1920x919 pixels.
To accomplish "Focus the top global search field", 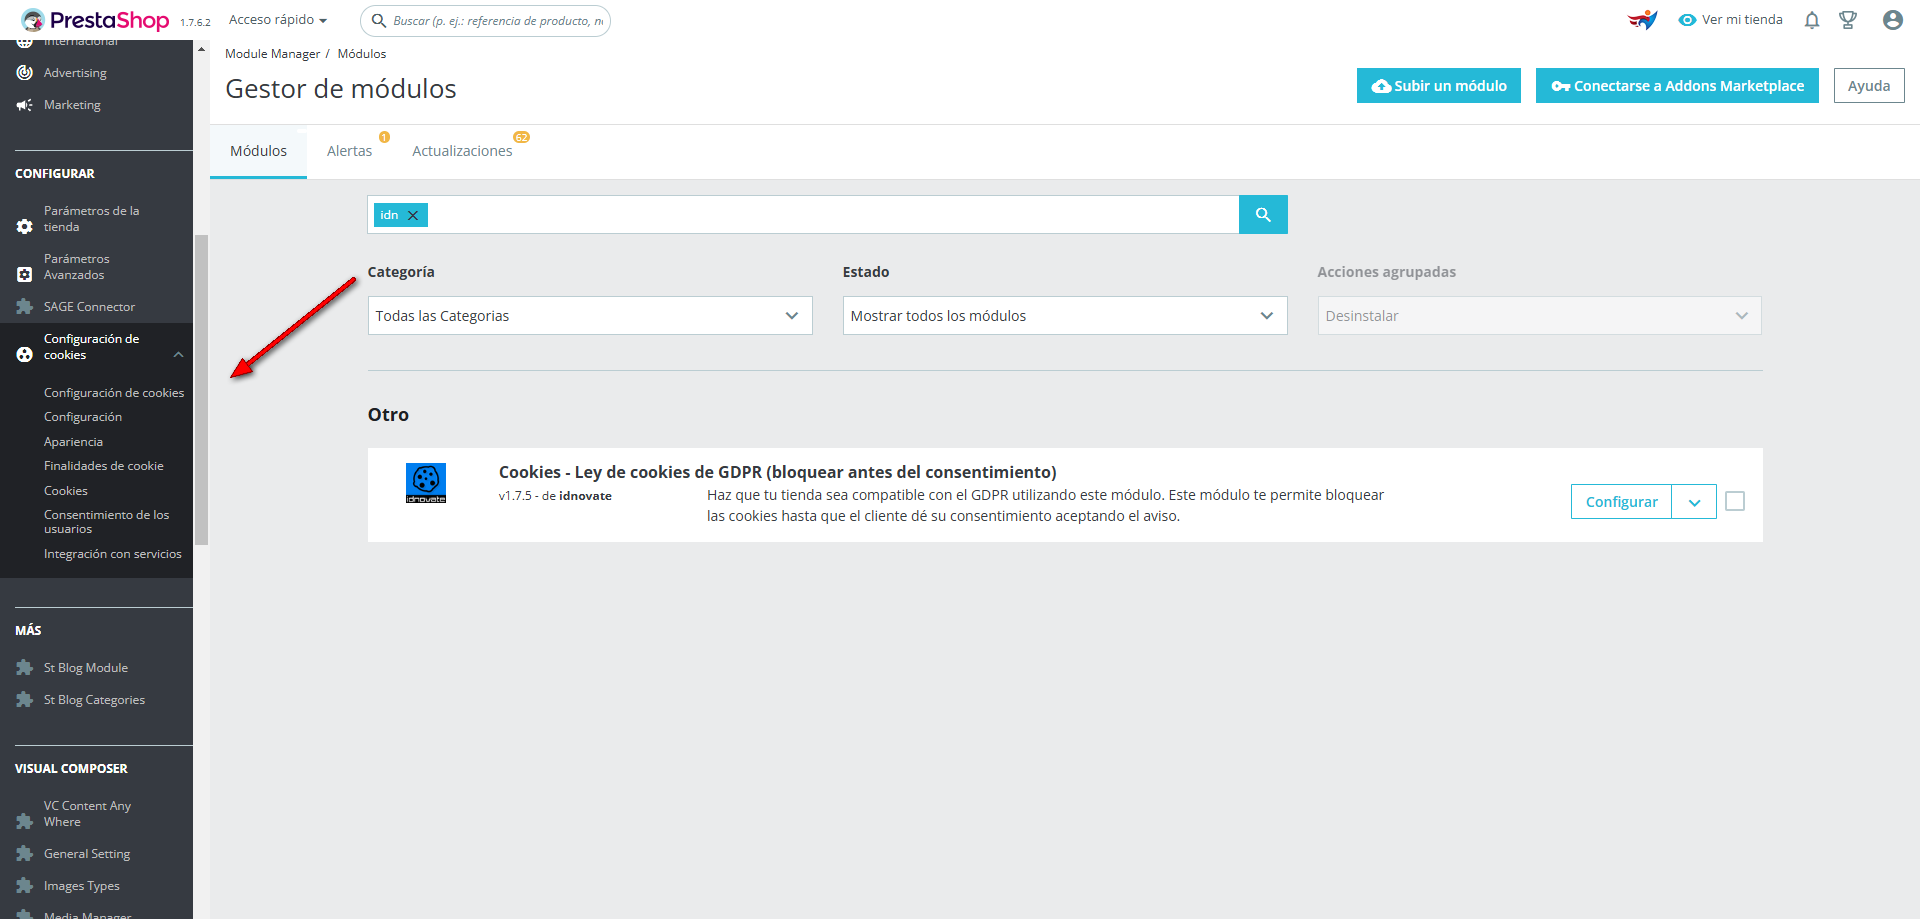I will click(486, 21).
